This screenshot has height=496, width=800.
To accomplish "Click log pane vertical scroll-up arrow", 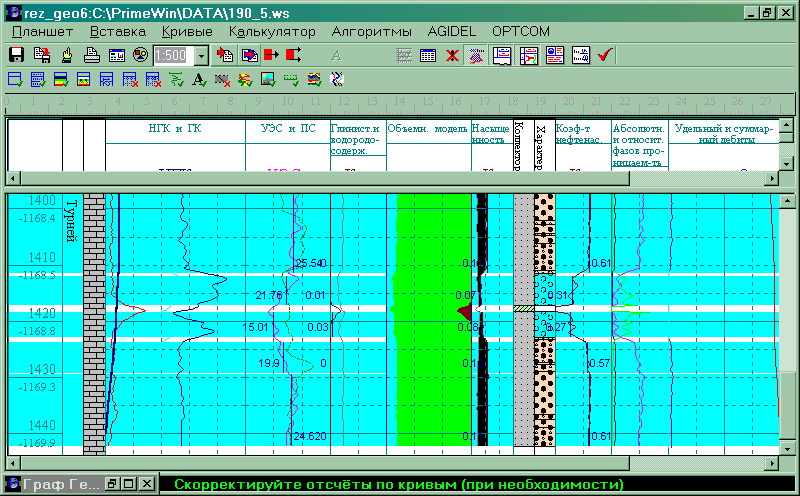I will click(x=787, y=201).
